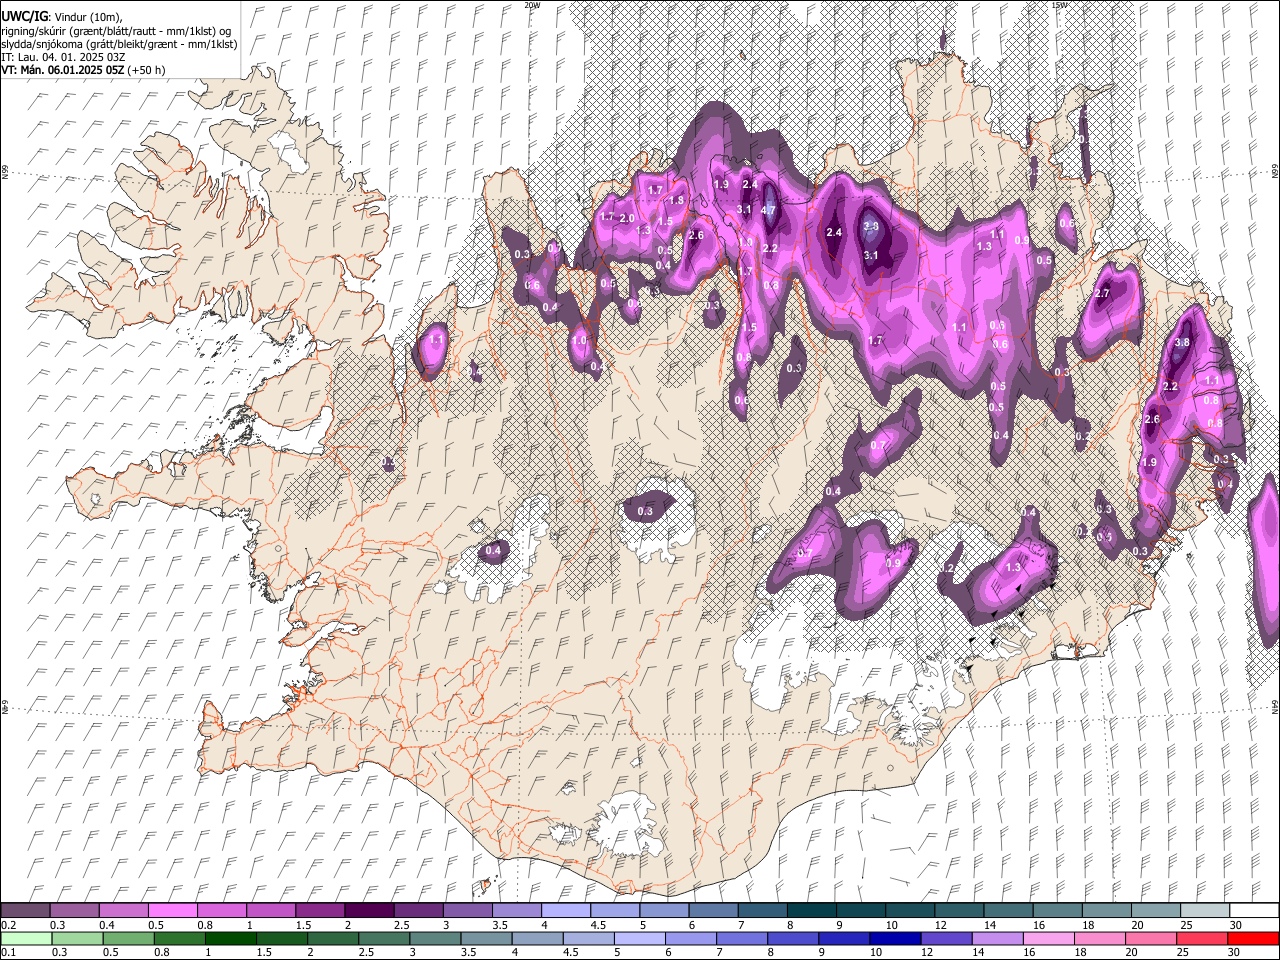This screenshot has width=1280, height=960.
Task: Click the 'IT: Lau. 04. 01. 2025 03Z' line
Action: tap(63, 57)
